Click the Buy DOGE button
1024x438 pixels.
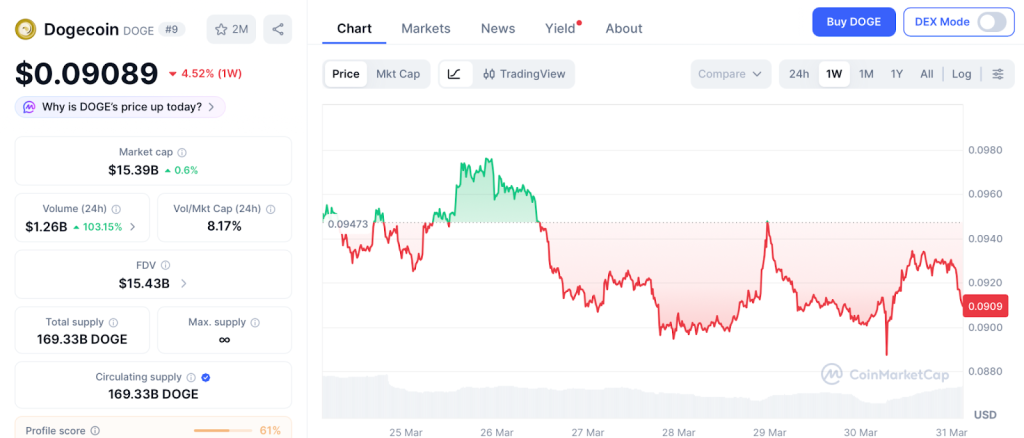point(853,22)
